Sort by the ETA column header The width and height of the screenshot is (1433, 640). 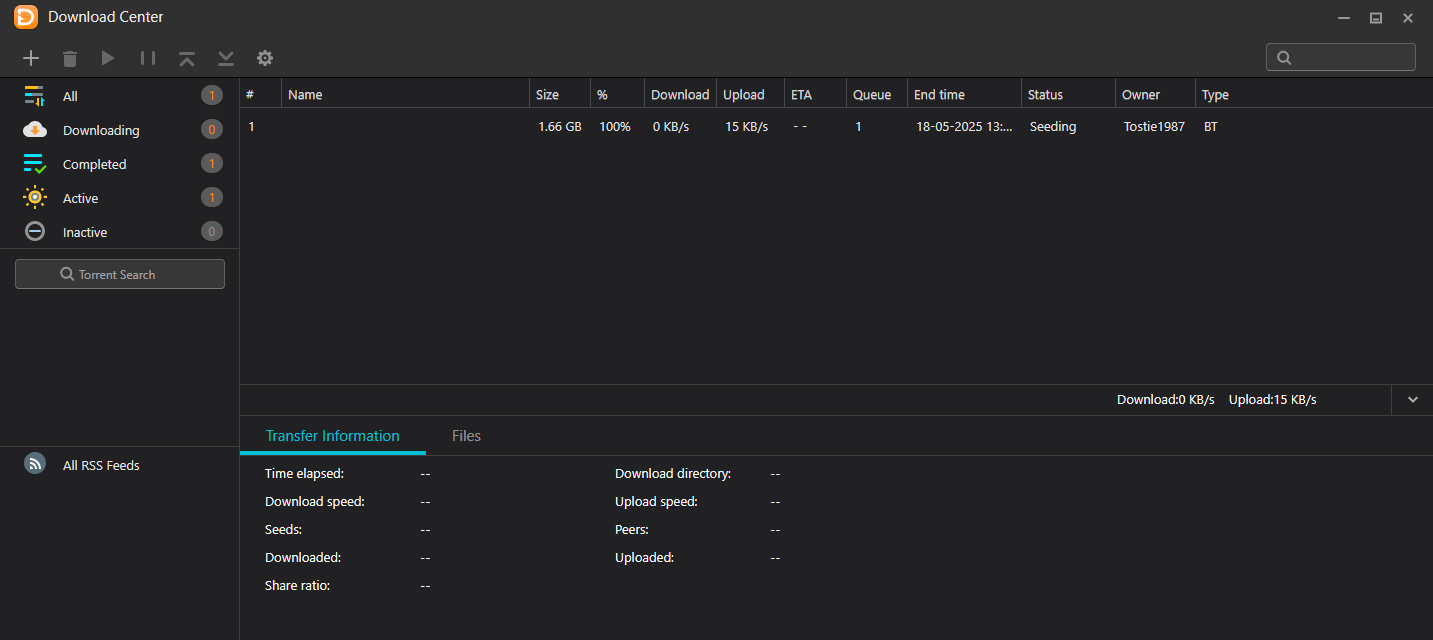[815, 95]
